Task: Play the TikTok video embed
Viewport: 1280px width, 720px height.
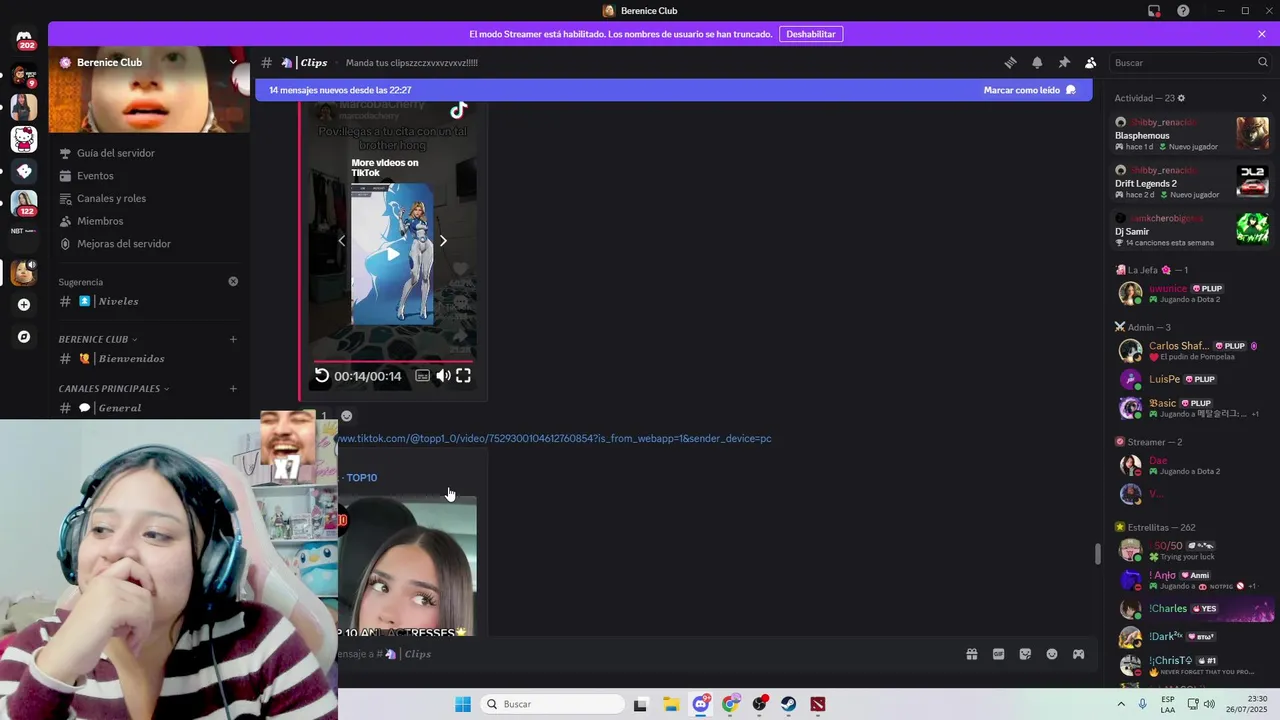Action: pos(393,254)
